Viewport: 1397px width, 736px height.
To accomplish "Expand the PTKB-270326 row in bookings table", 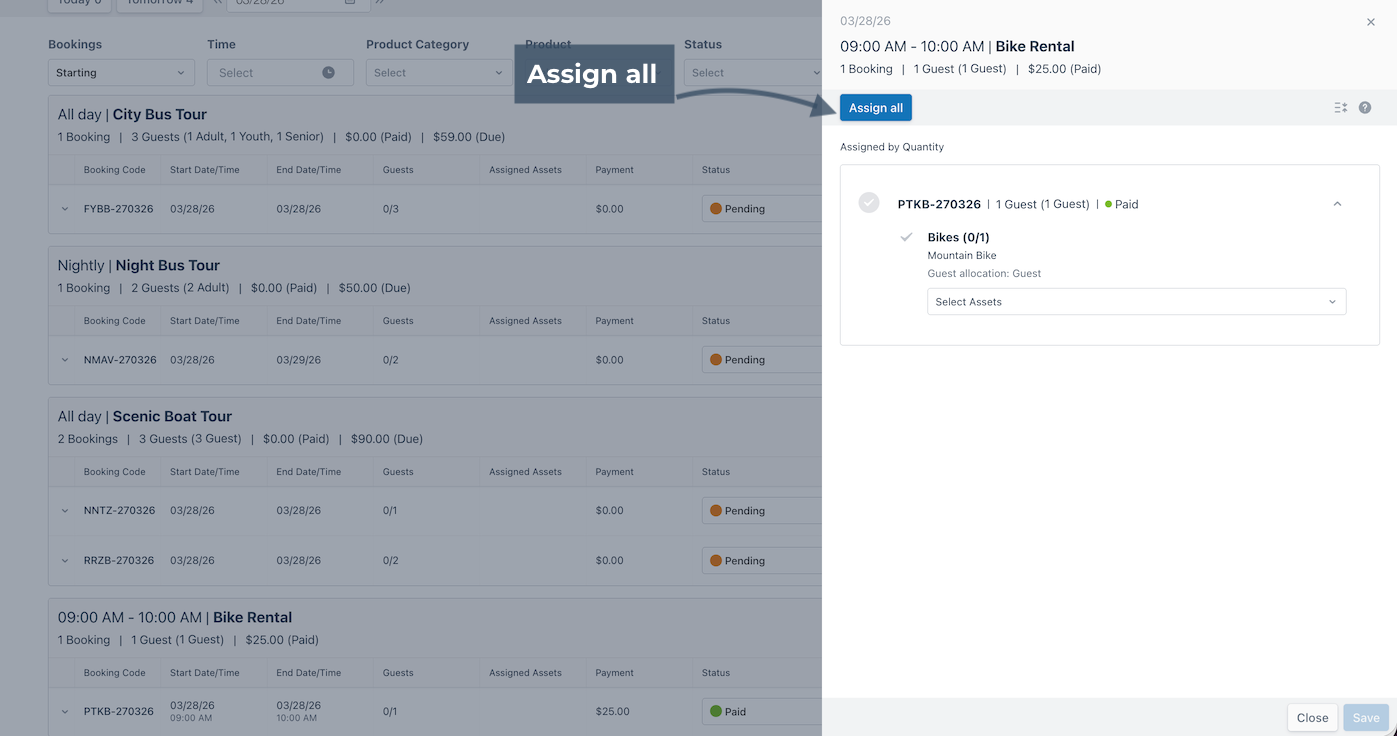I will pyautogui.click(x=65, y=712).
